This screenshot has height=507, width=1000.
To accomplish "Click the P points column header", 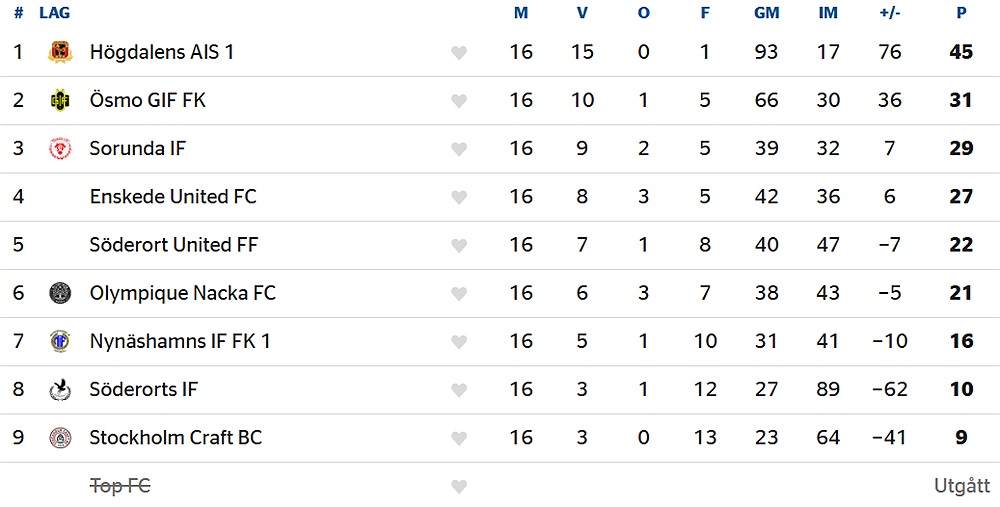I will point(961,13).
